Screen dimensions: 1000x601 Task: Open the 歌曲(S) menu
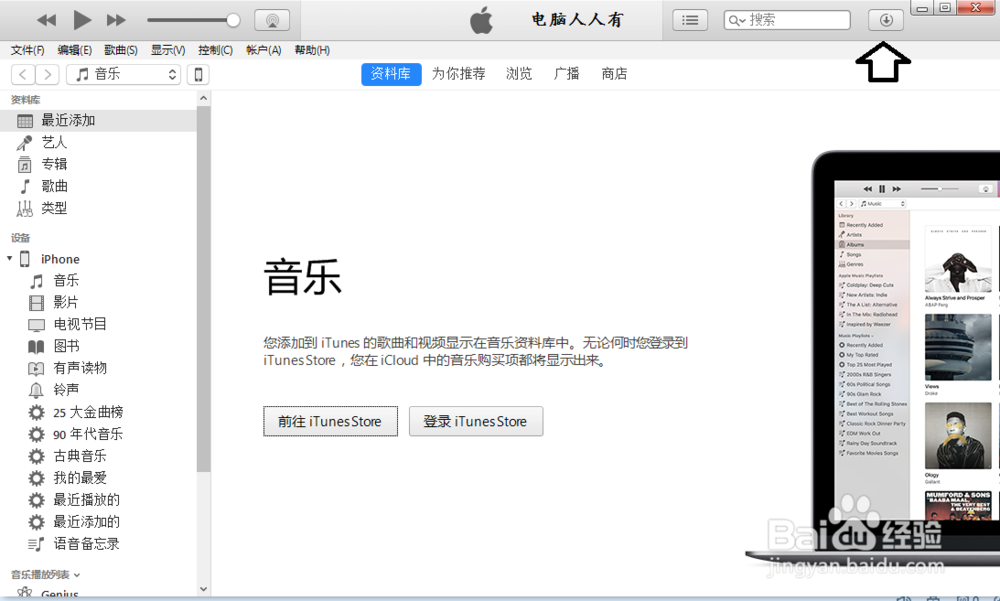[x=121, y=50]
